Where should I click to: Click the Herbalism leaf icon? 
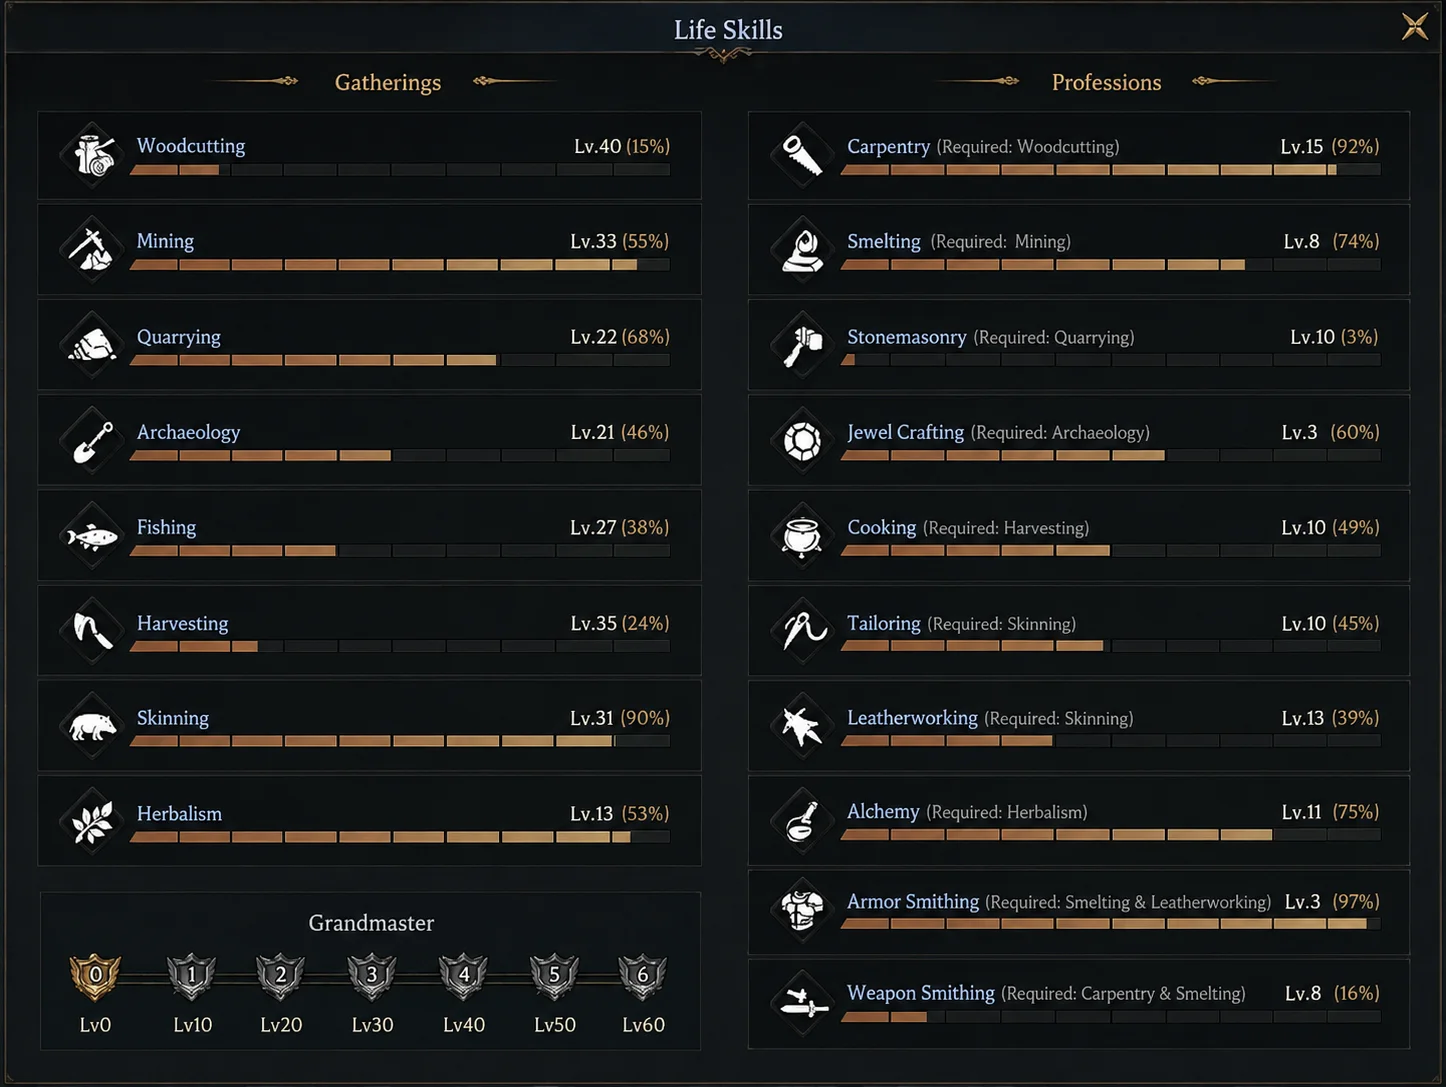coord(93,821)
